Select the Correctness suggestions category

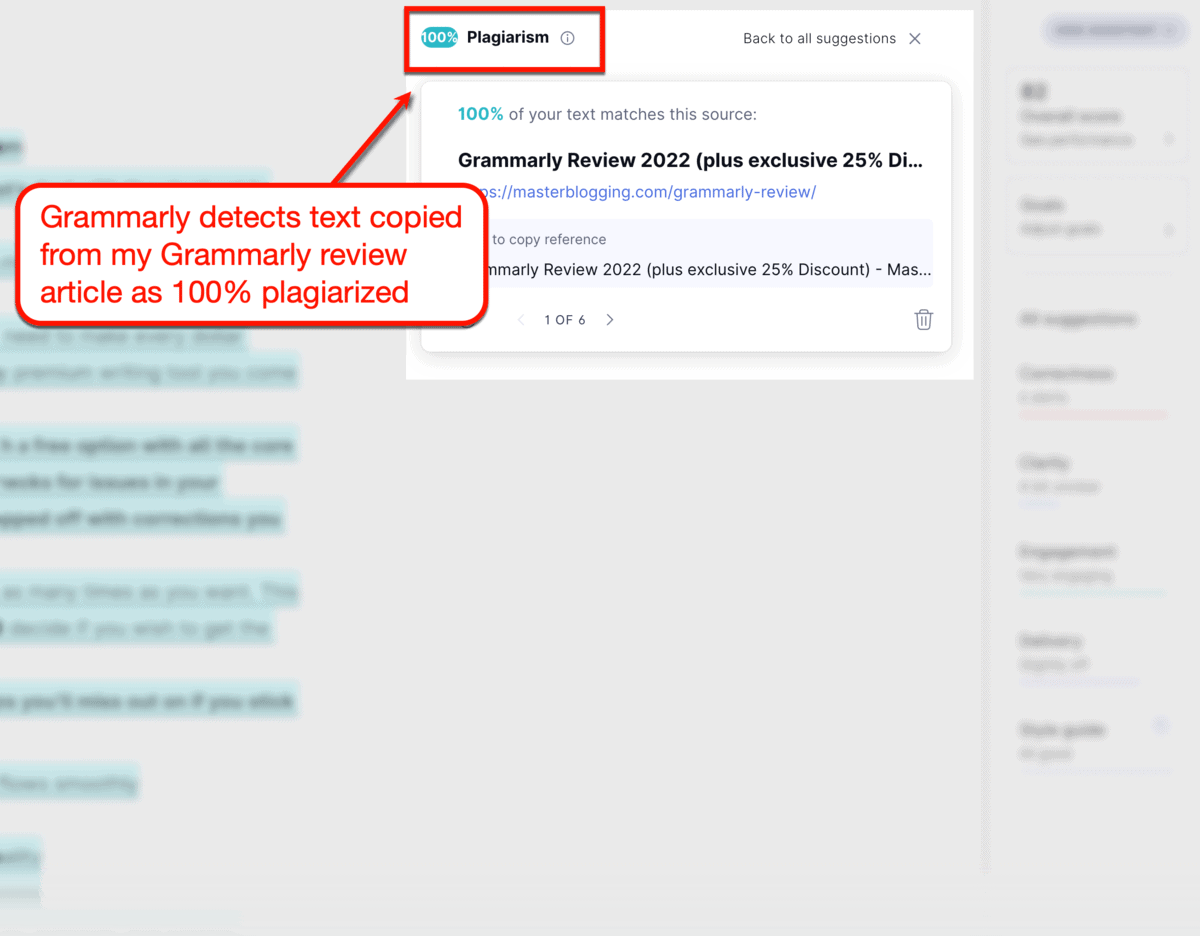[x=1064, y=373]
